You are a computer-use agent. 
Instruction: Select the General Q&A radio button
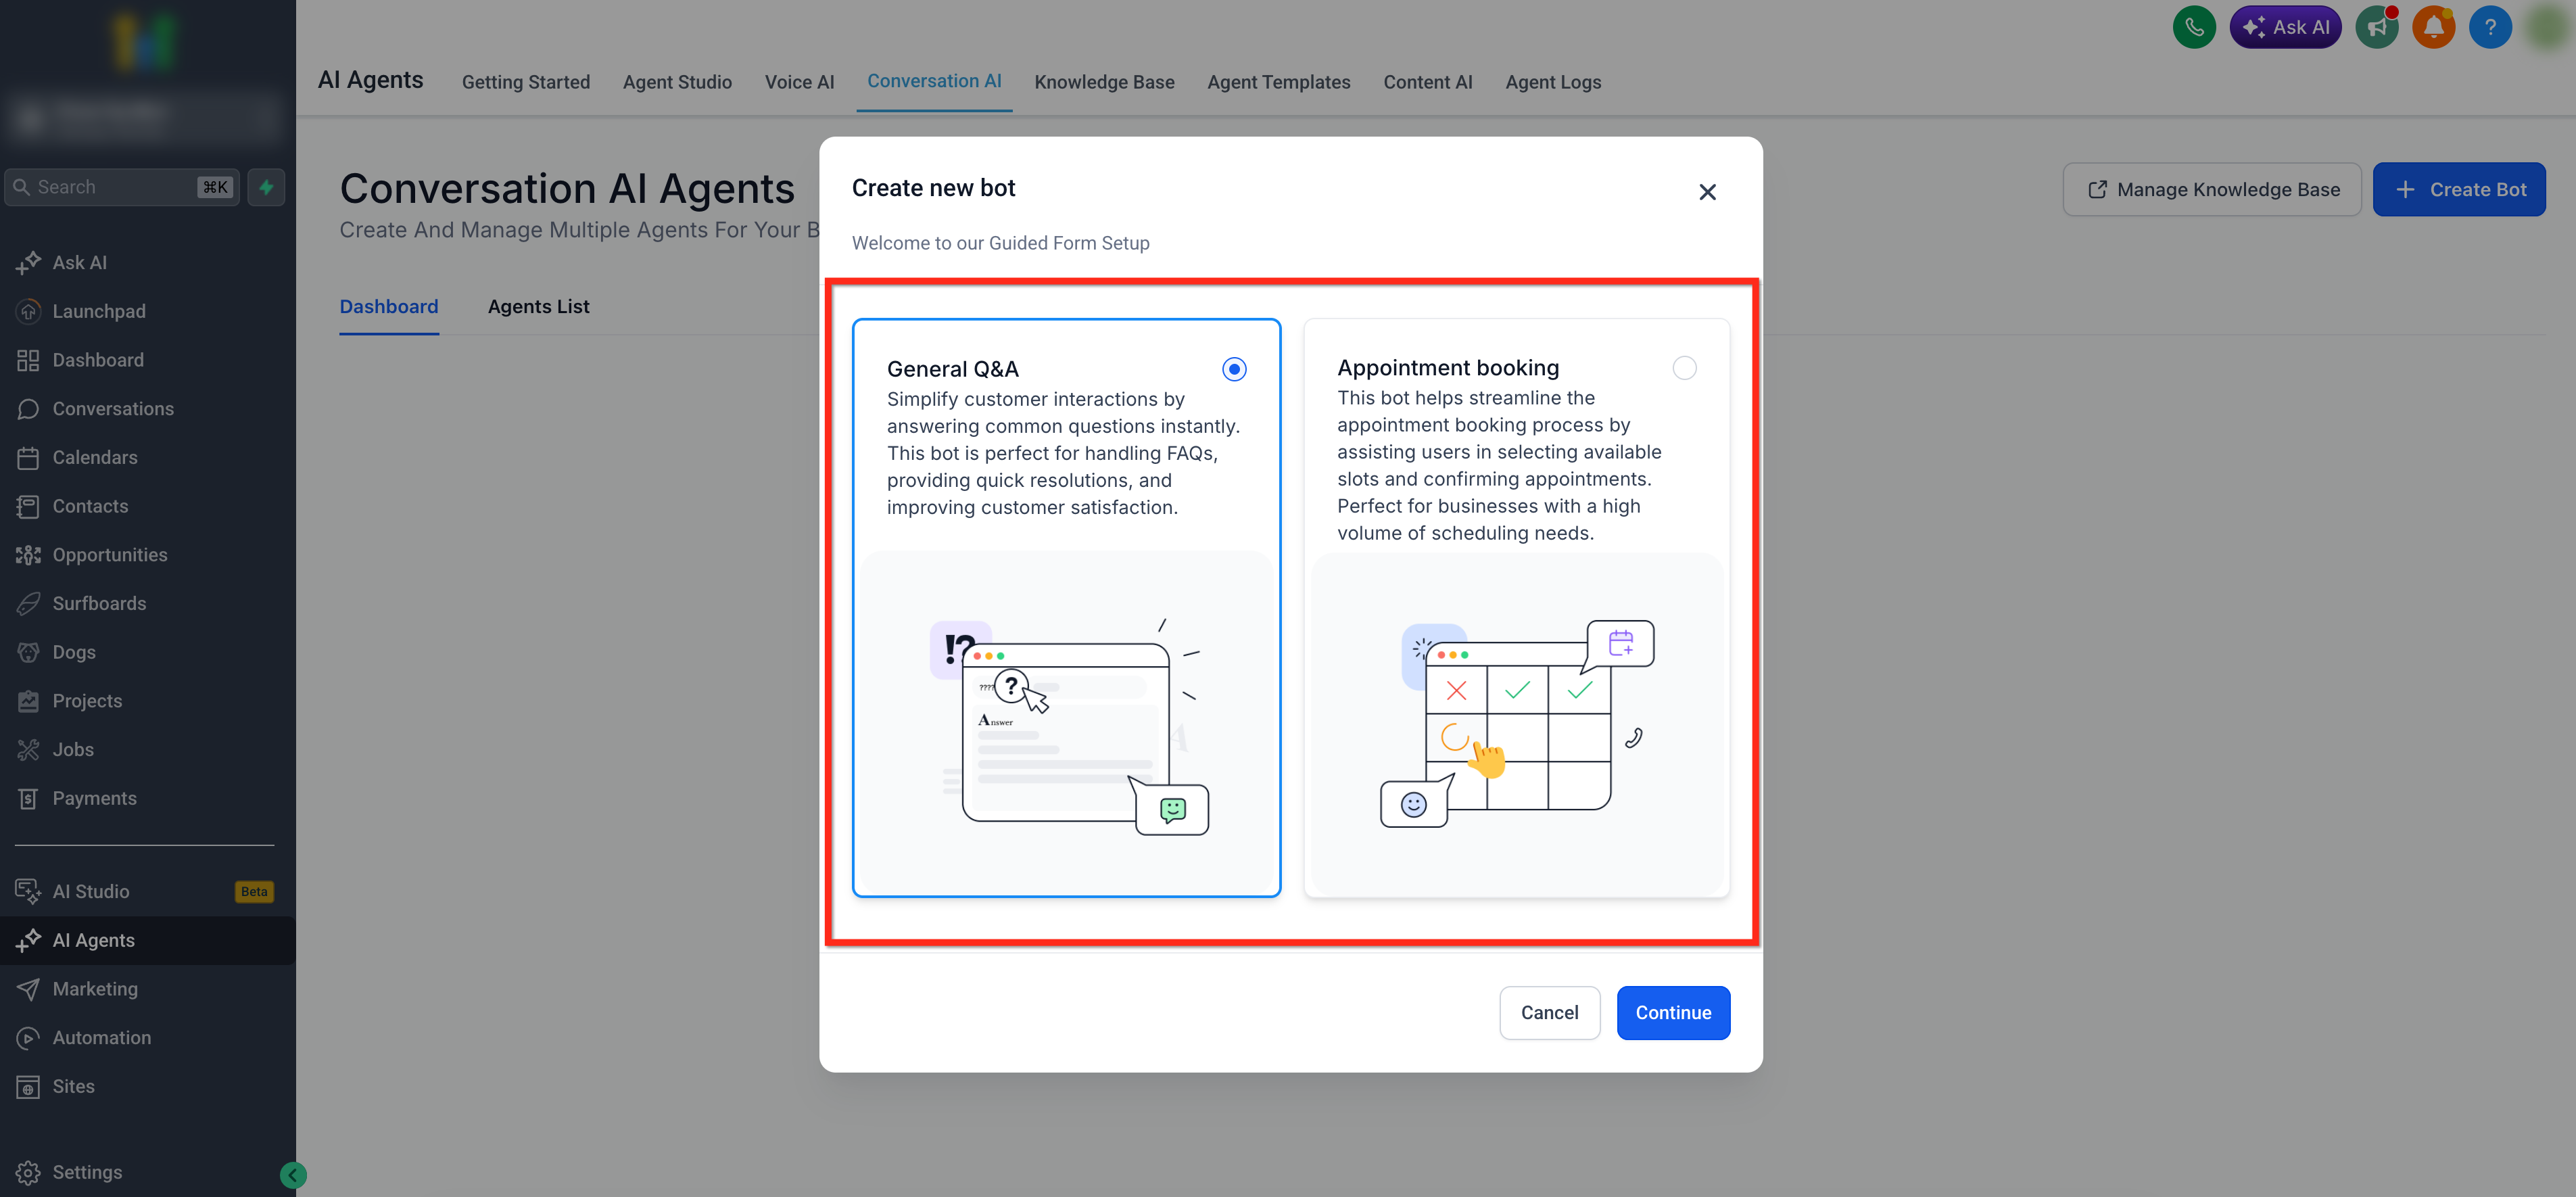(x=1234, y=369)
